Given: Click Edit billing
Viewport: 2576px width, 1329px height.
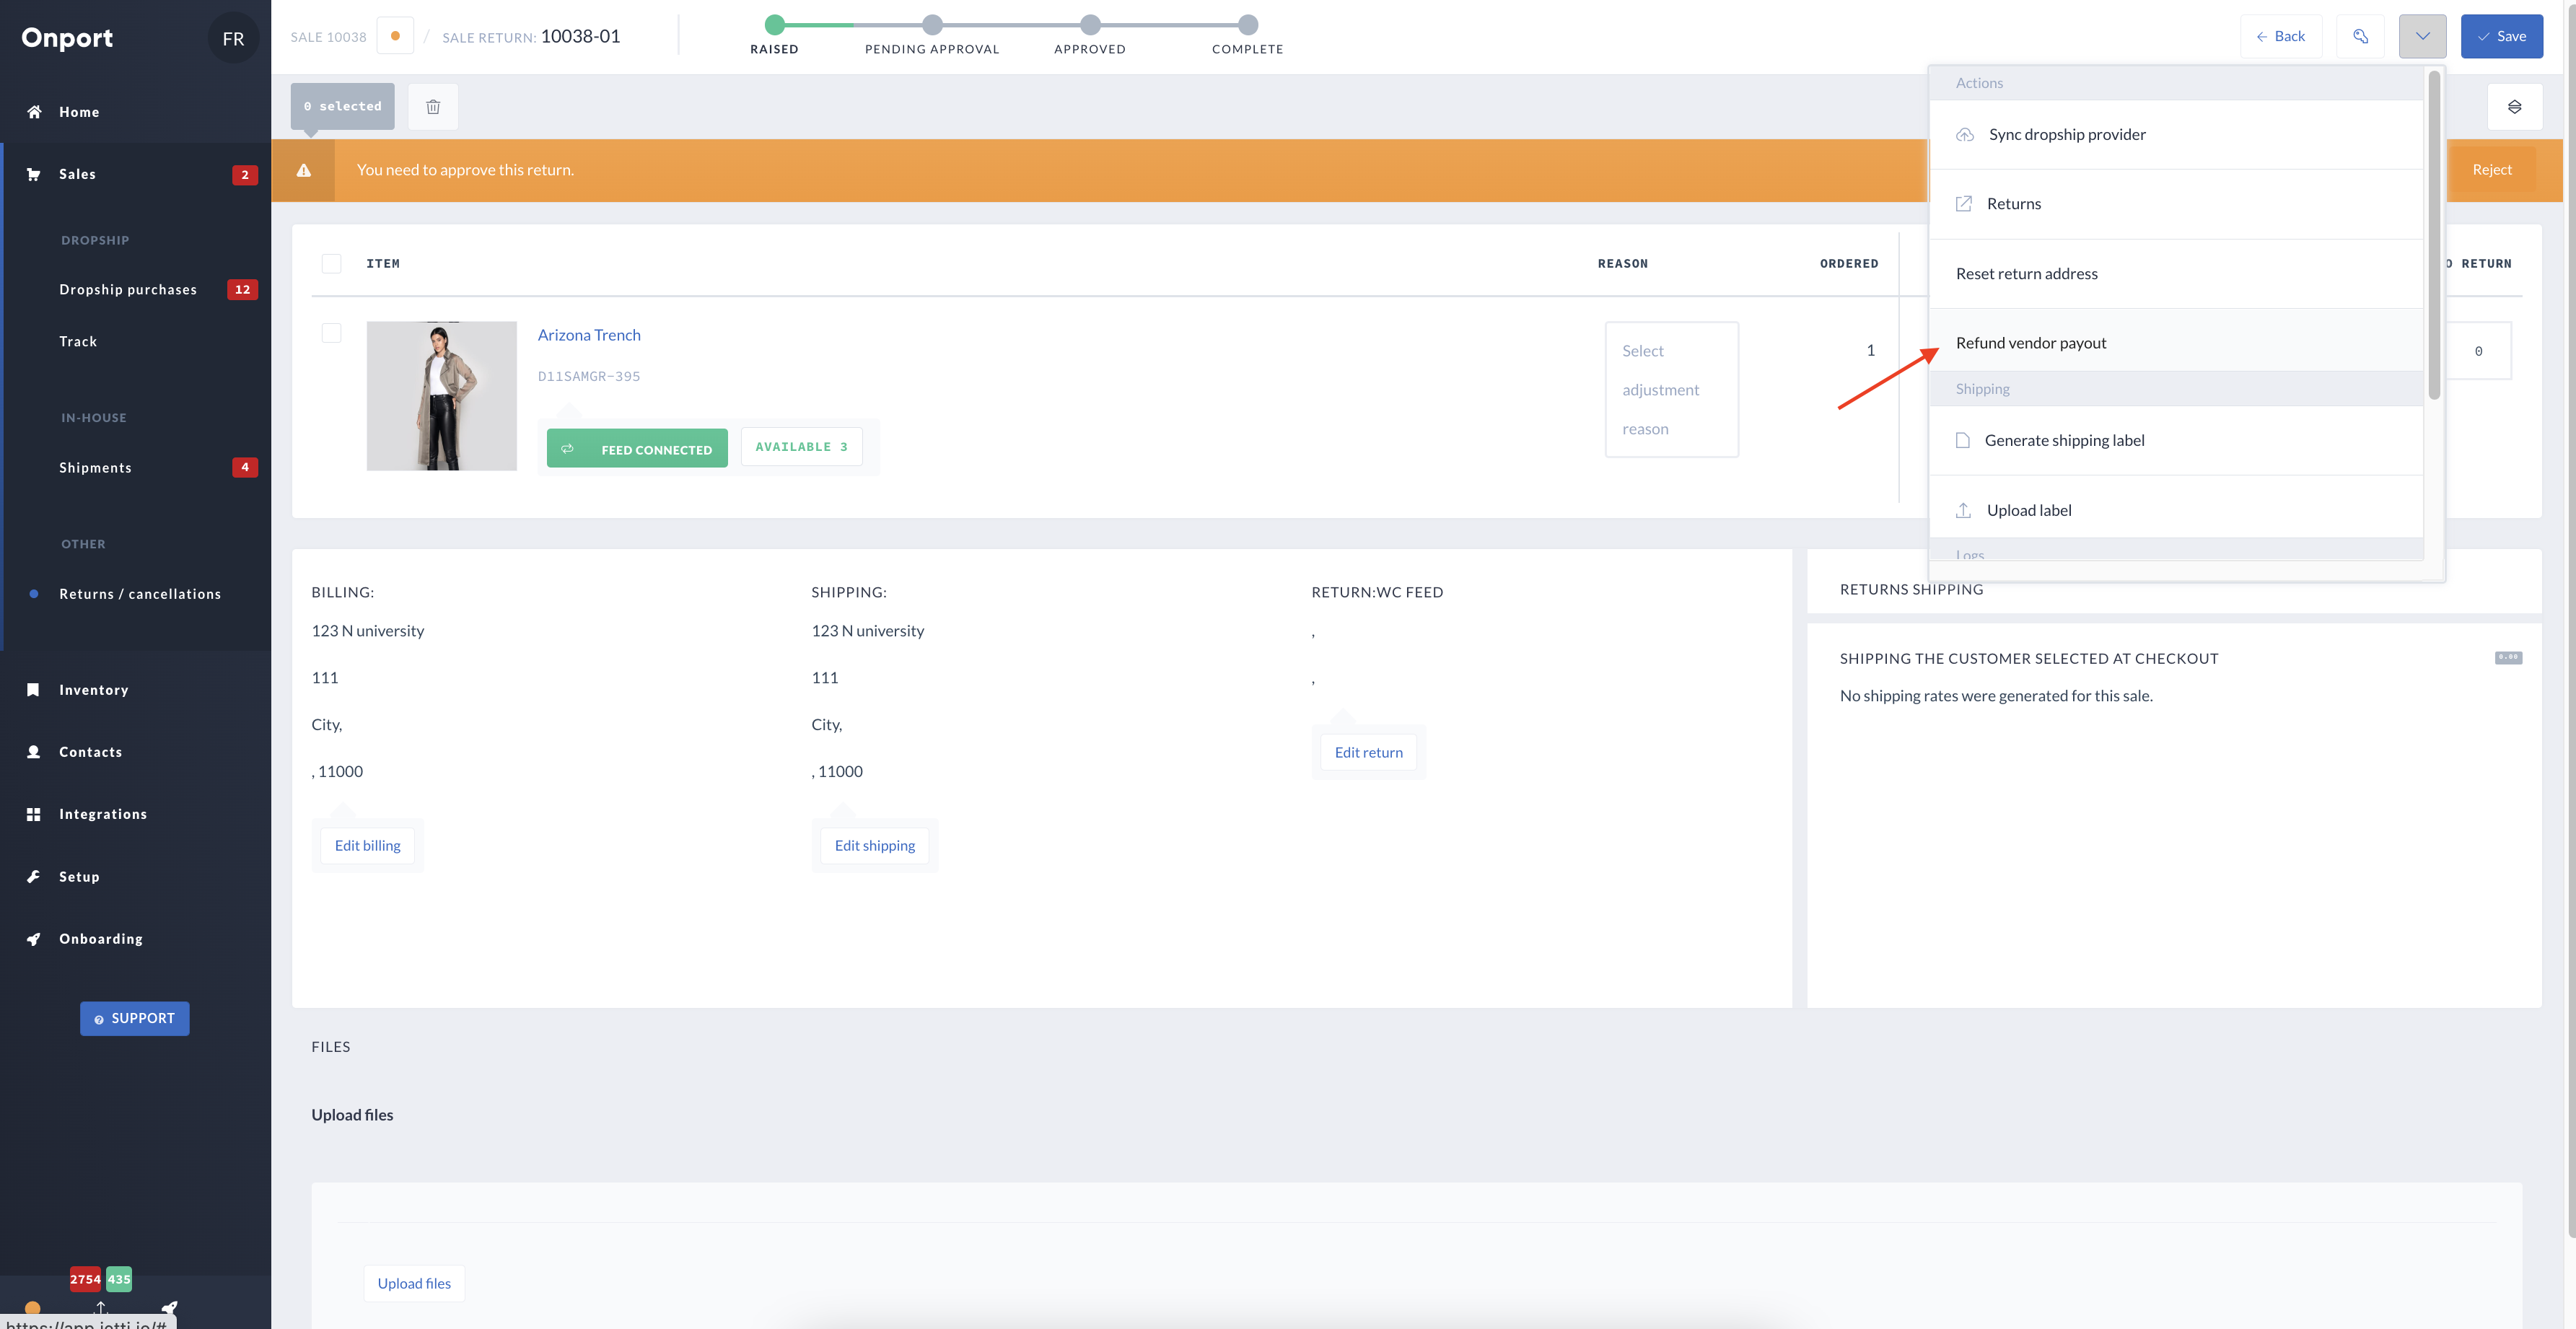Looking at the screenshot, I should click(367, 846).
